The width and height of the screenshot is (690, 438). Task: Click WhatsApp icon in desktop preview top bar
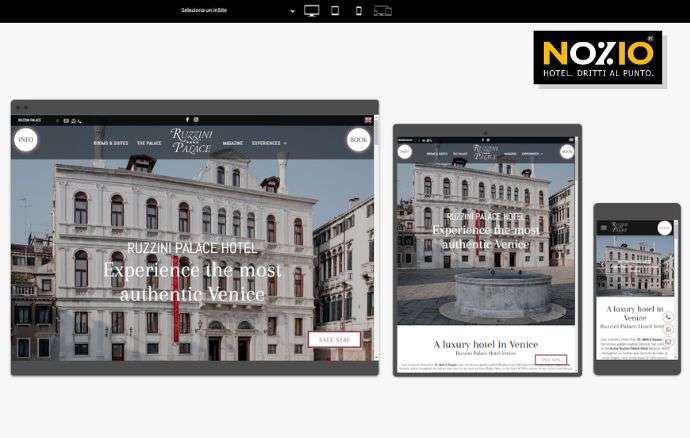point(73,121)
